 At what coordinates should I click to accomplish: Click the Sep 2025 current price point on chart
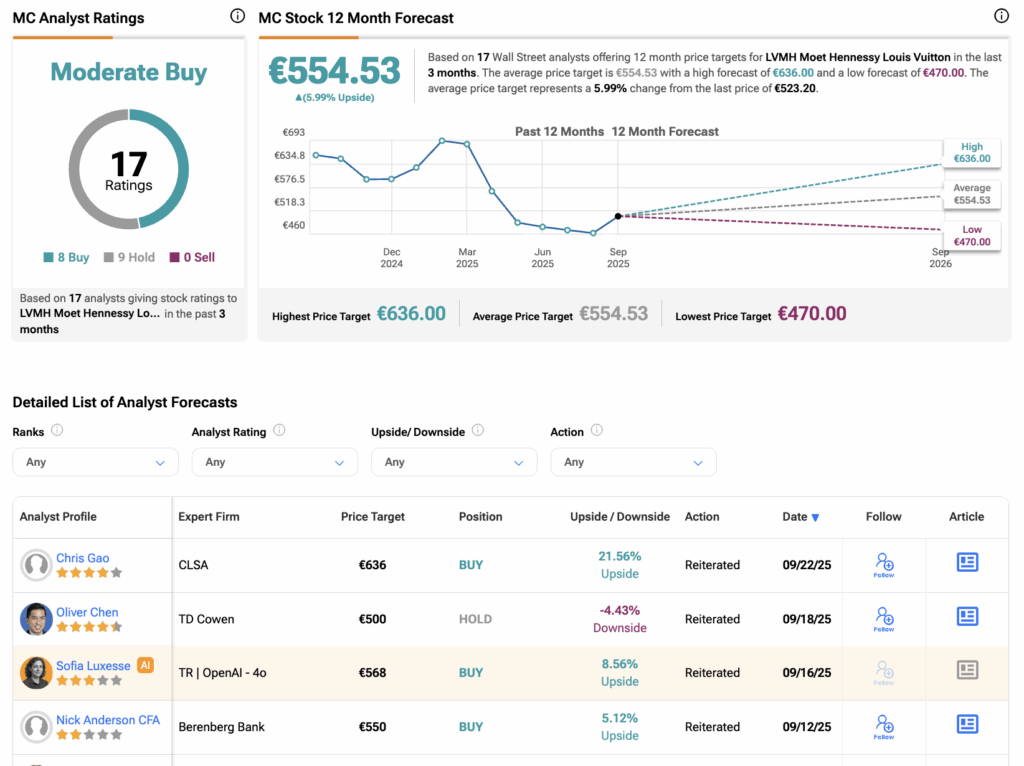tap(618, 216)
